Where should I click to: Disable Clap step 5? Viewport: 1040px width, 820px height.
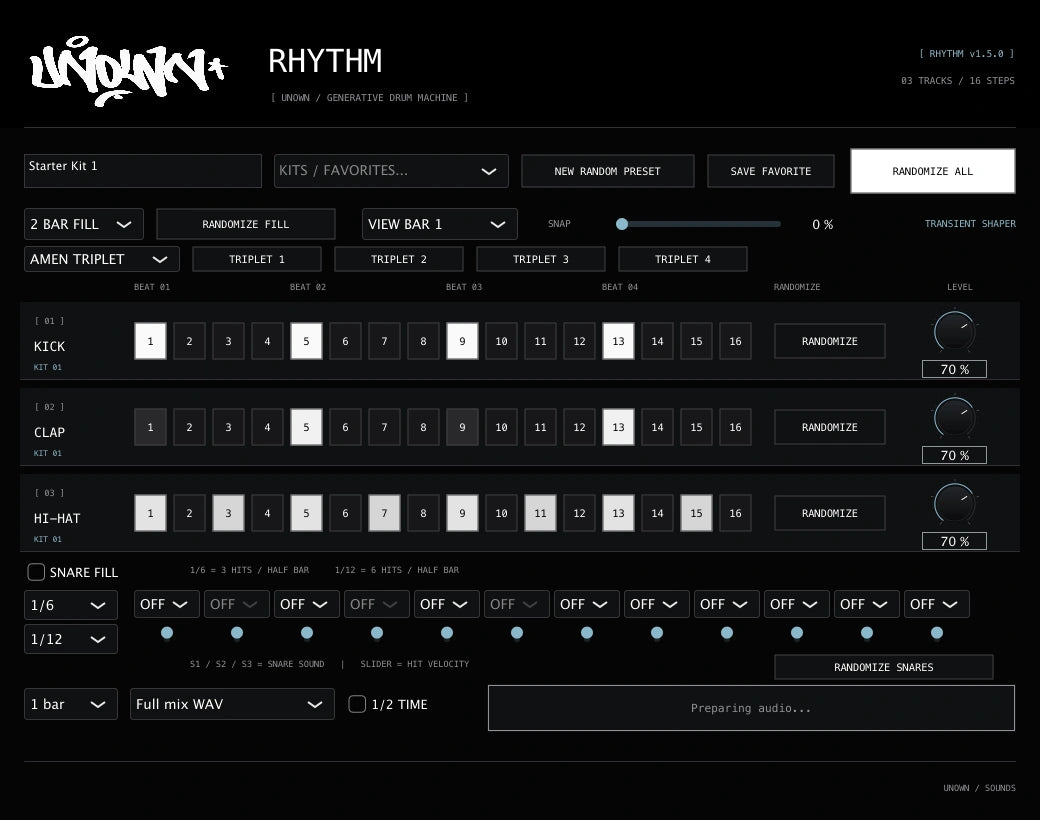coord(306,427)
